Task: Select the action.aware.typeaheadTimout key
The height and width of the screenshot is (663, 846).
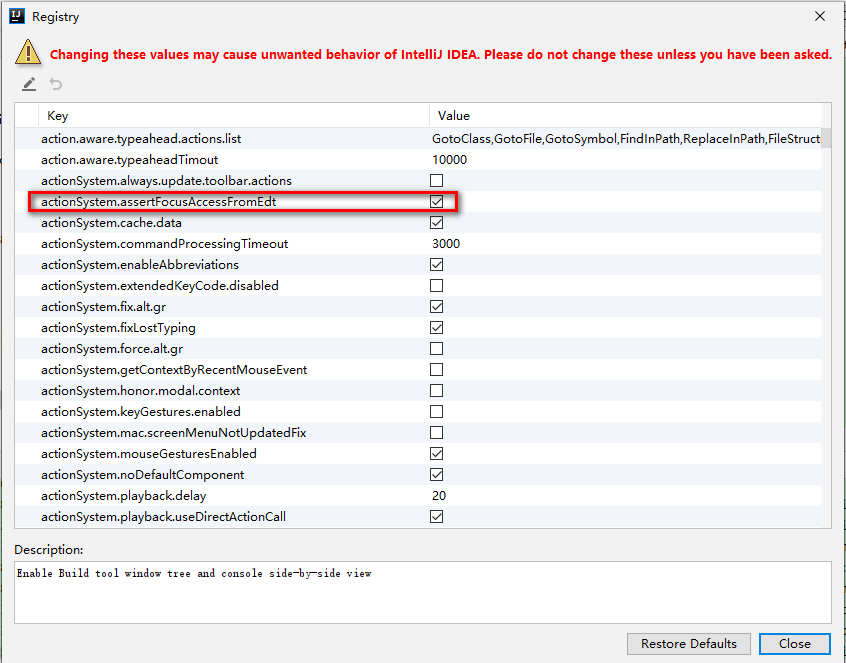Action: click(x=129, y=160)
